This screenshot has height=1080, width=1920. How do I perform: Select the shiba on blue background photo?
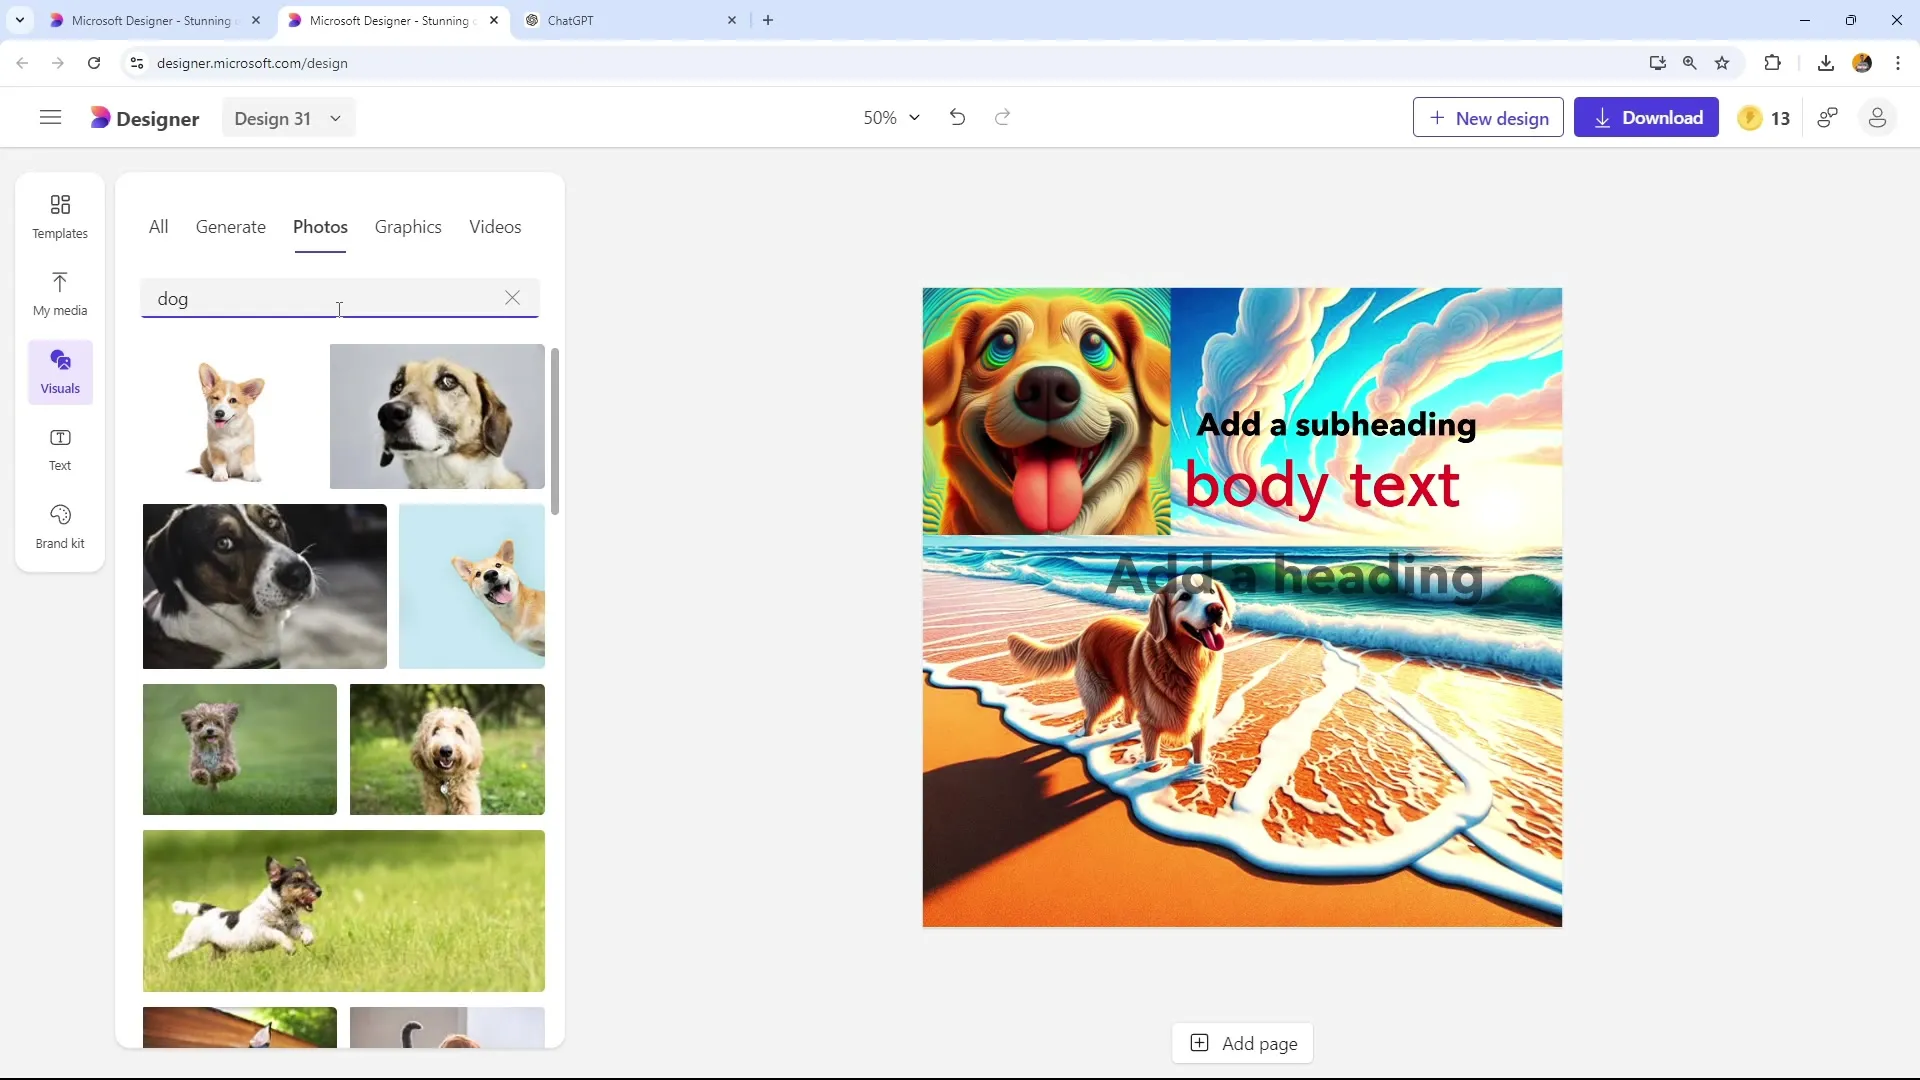[x=472, y=586]
